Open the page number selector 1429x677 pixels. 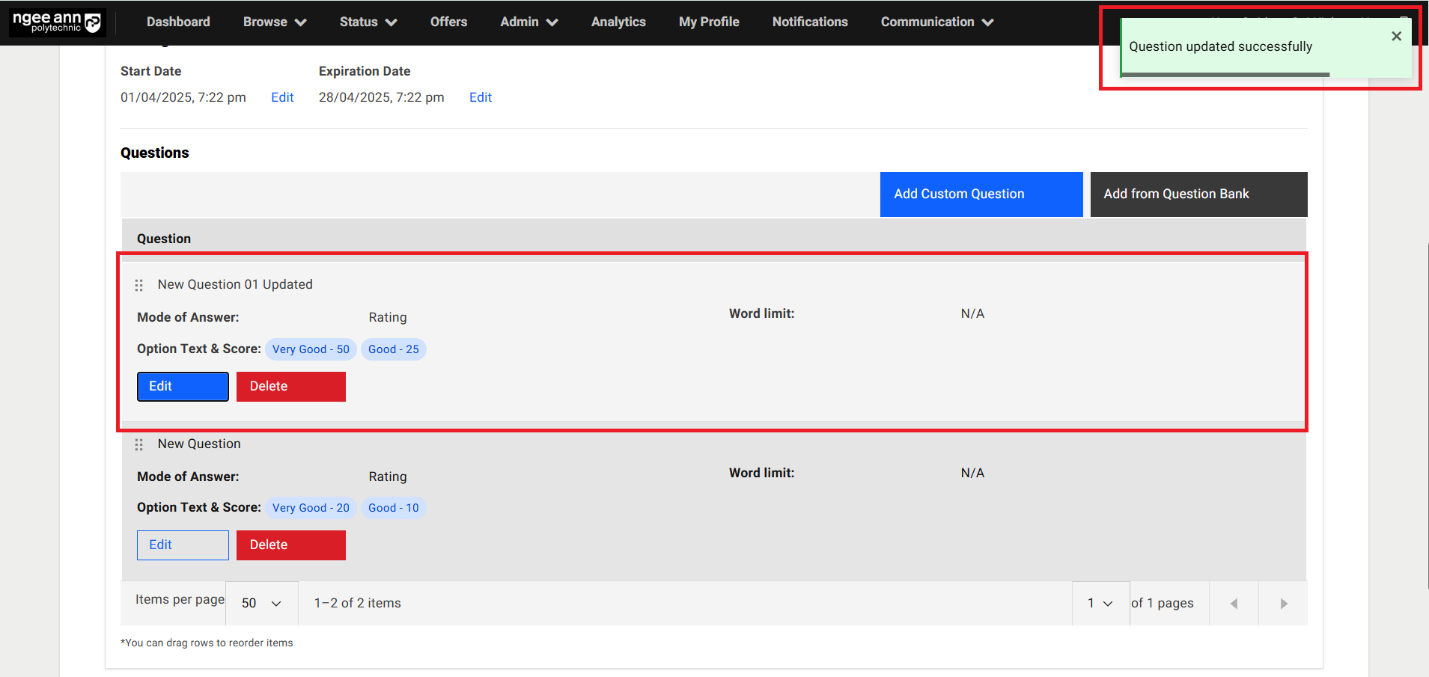coord(1100,603)
